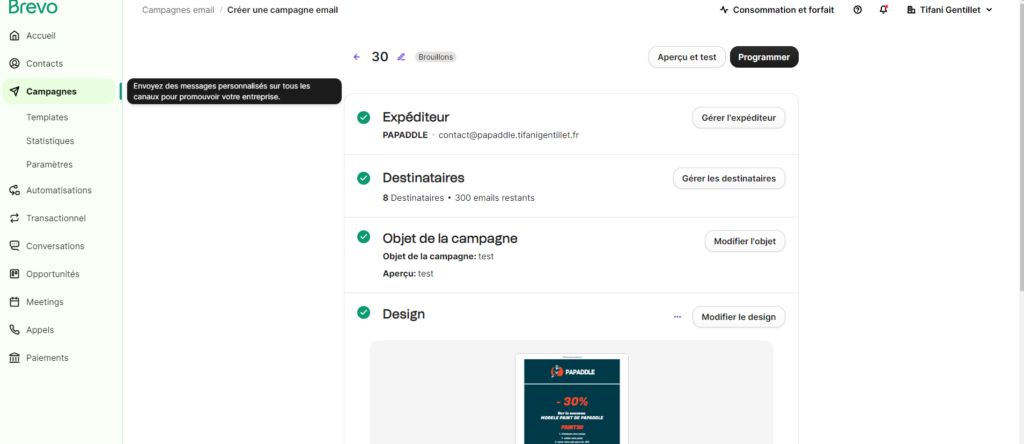
Task: Go to Templates in the sidebar
Action: tap(47, 117)
